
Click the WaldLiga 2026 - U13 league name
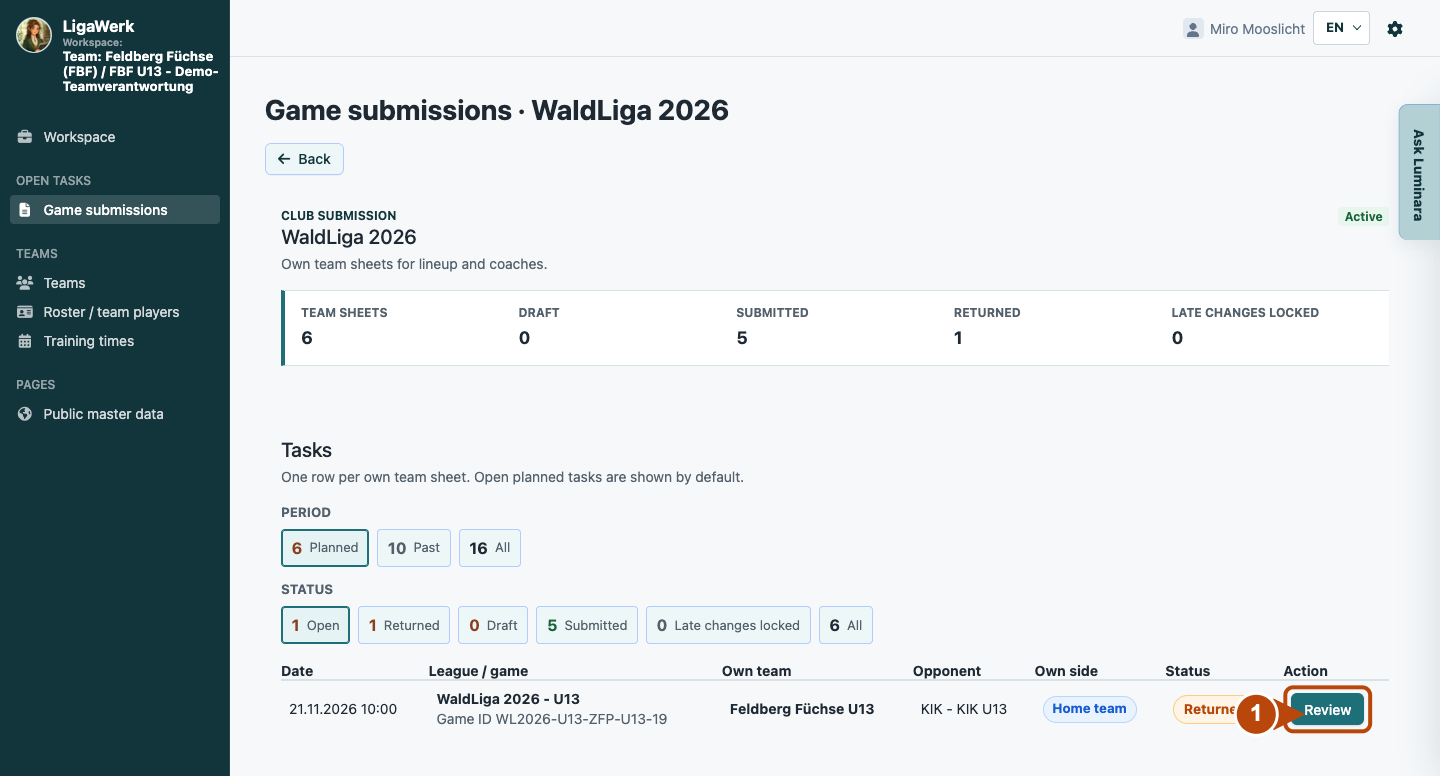point(508,699)
